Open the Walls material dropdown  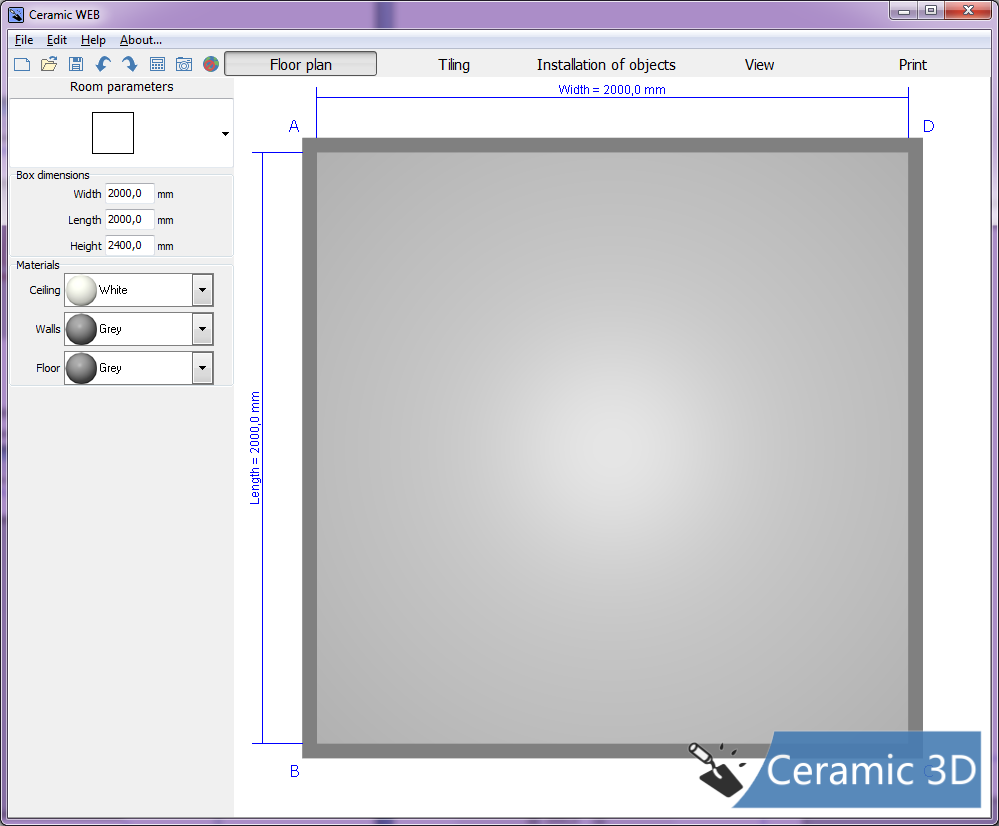coord(203,329)
